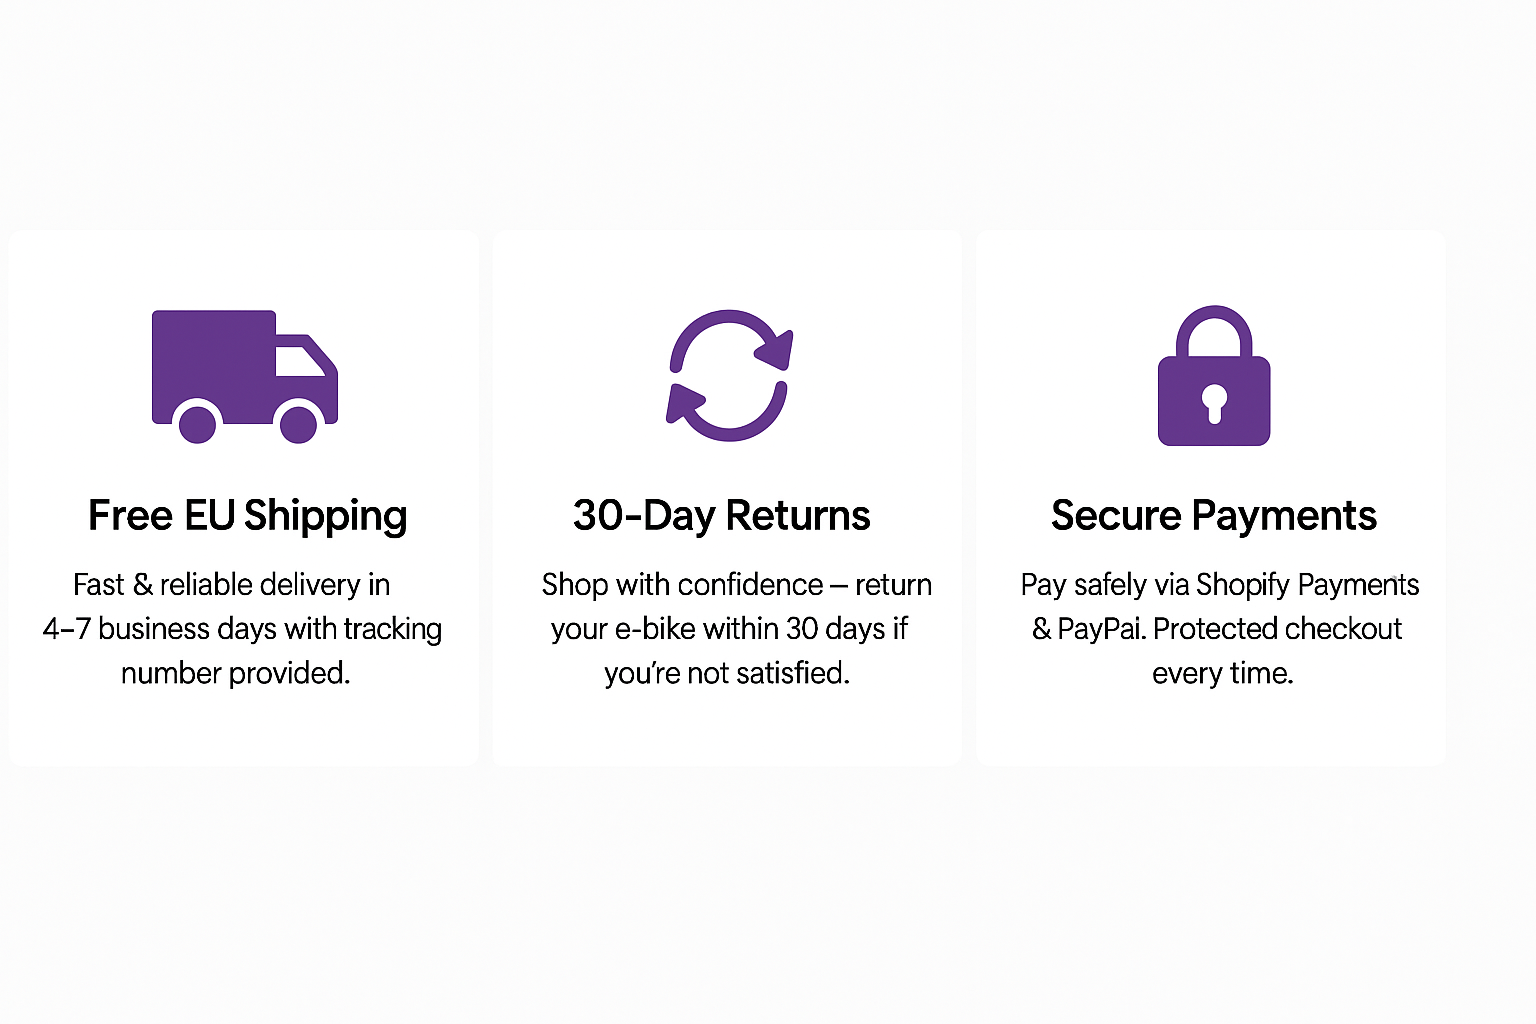
Task: Select the Free EU Shipping heading
Action: coord(248,516)
